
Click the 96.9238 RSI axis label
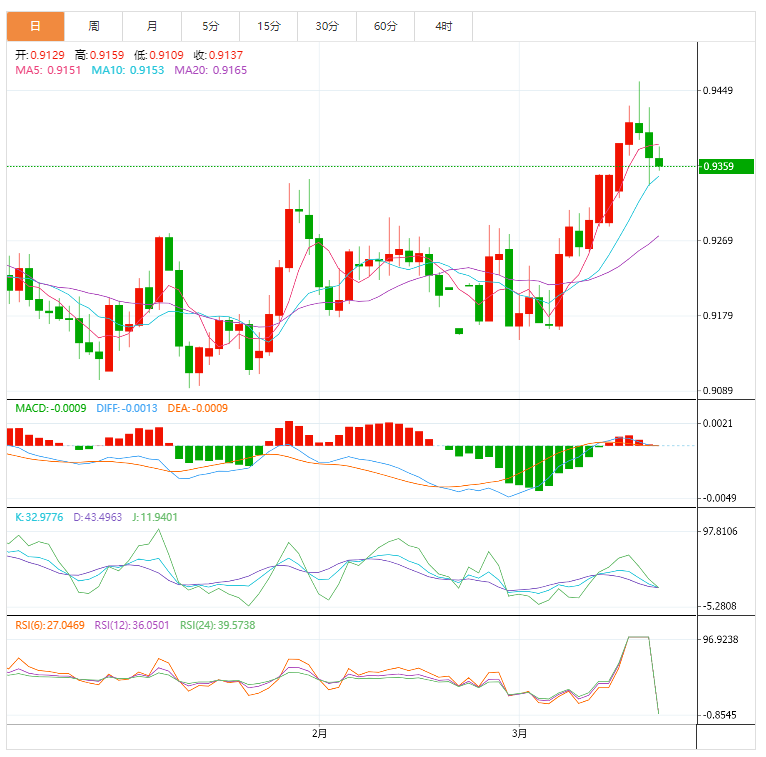(720, 640)
